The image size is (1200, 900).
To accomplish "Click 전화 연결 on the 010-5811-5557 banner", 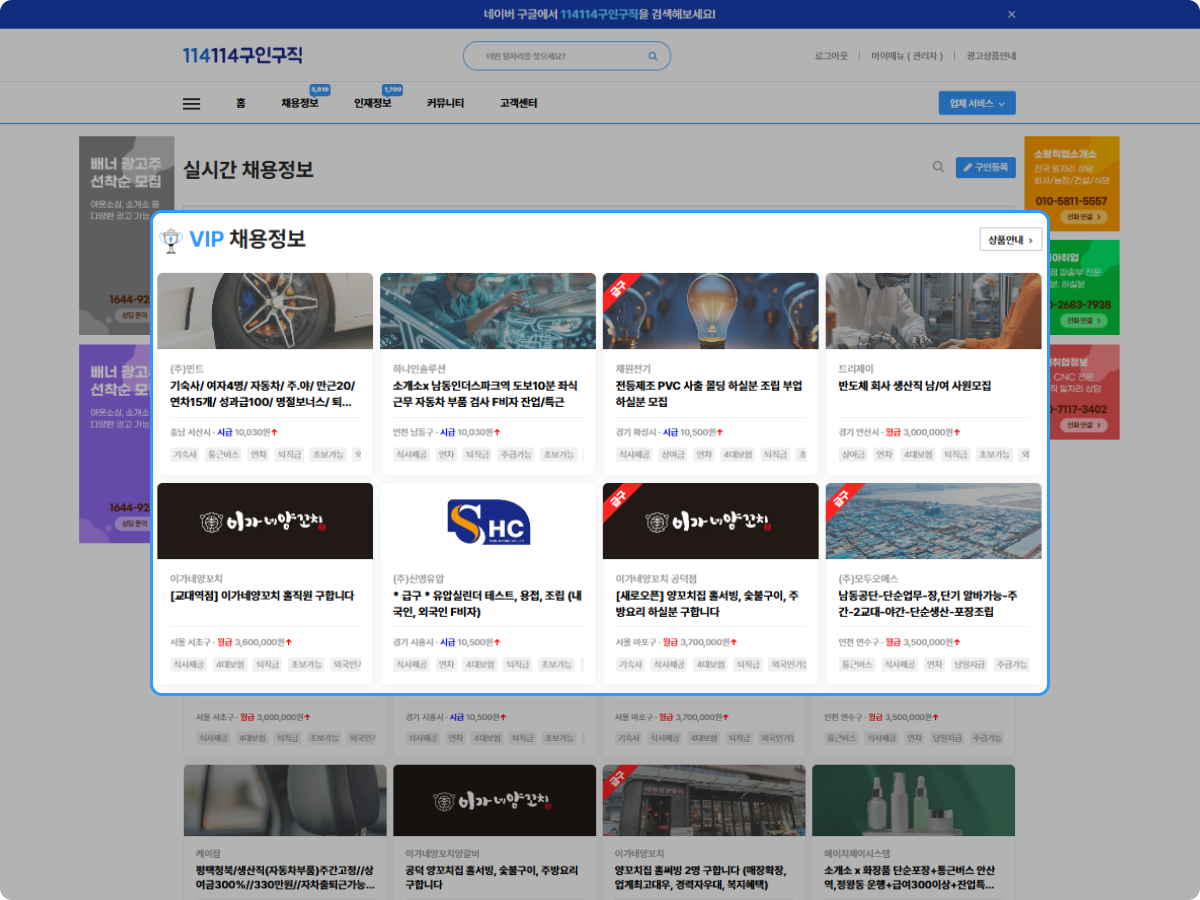I will click(x=1085, y=217).
